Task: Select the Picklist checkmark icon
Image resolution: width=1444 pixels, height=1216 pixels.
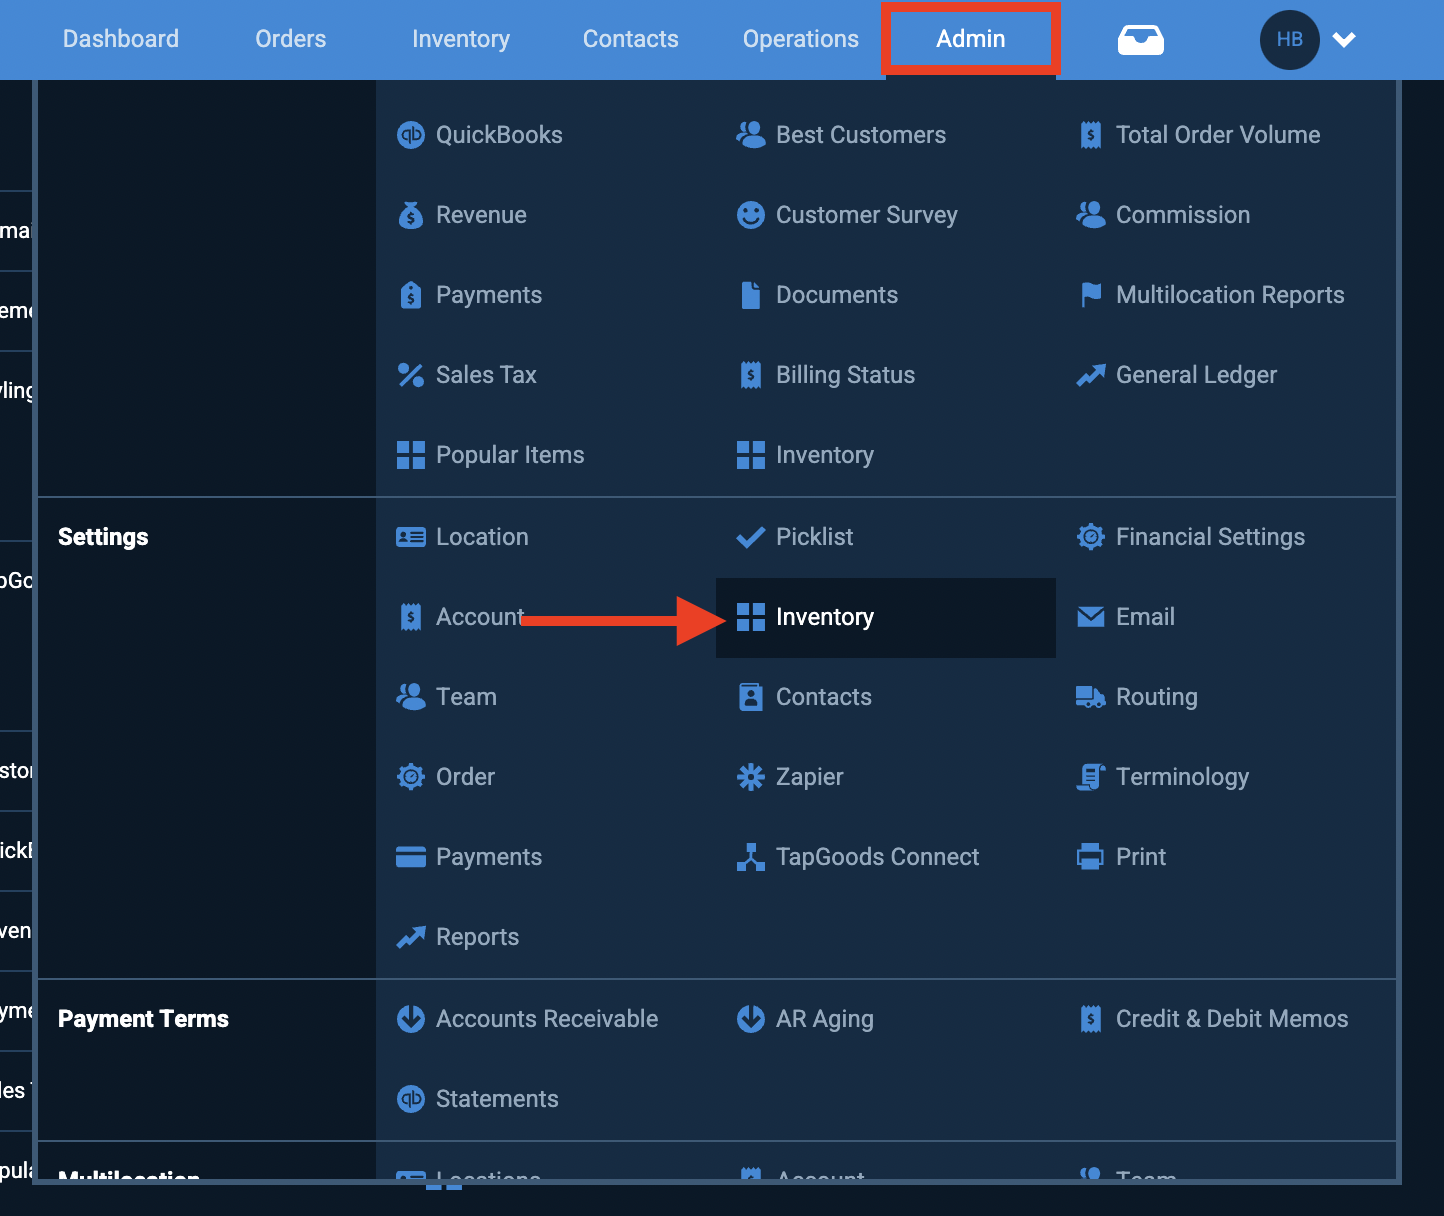Action: (751, 537)
